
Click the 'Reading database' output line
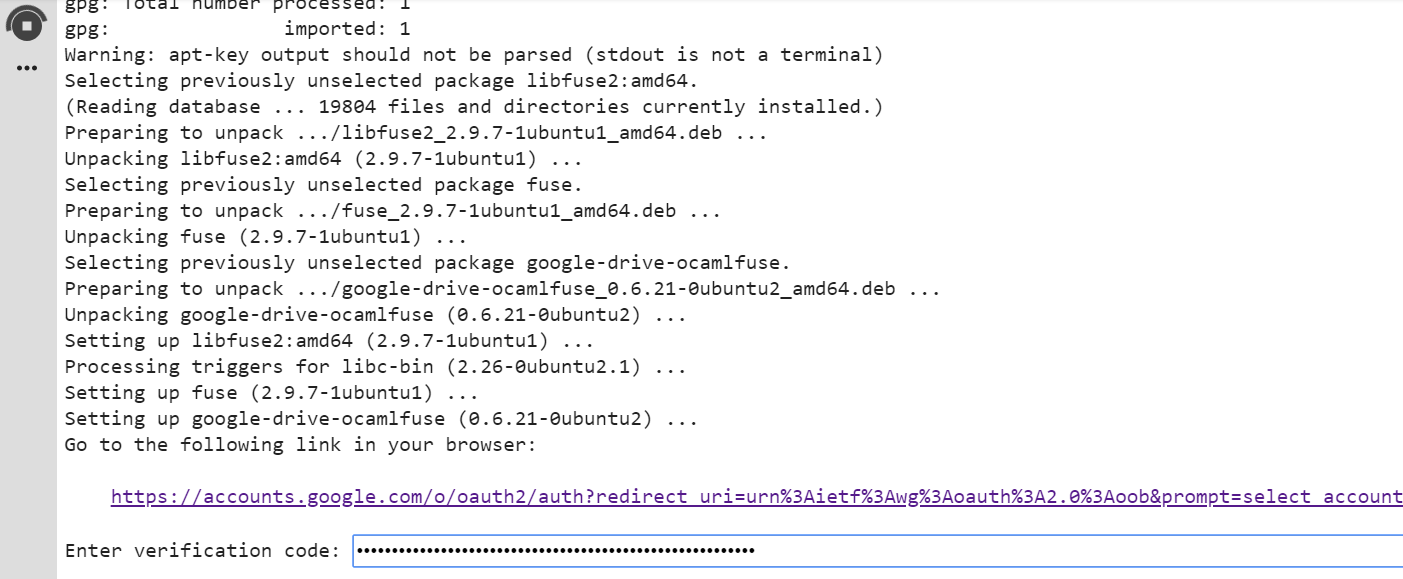pyautogui.click(x=473, y=107)
